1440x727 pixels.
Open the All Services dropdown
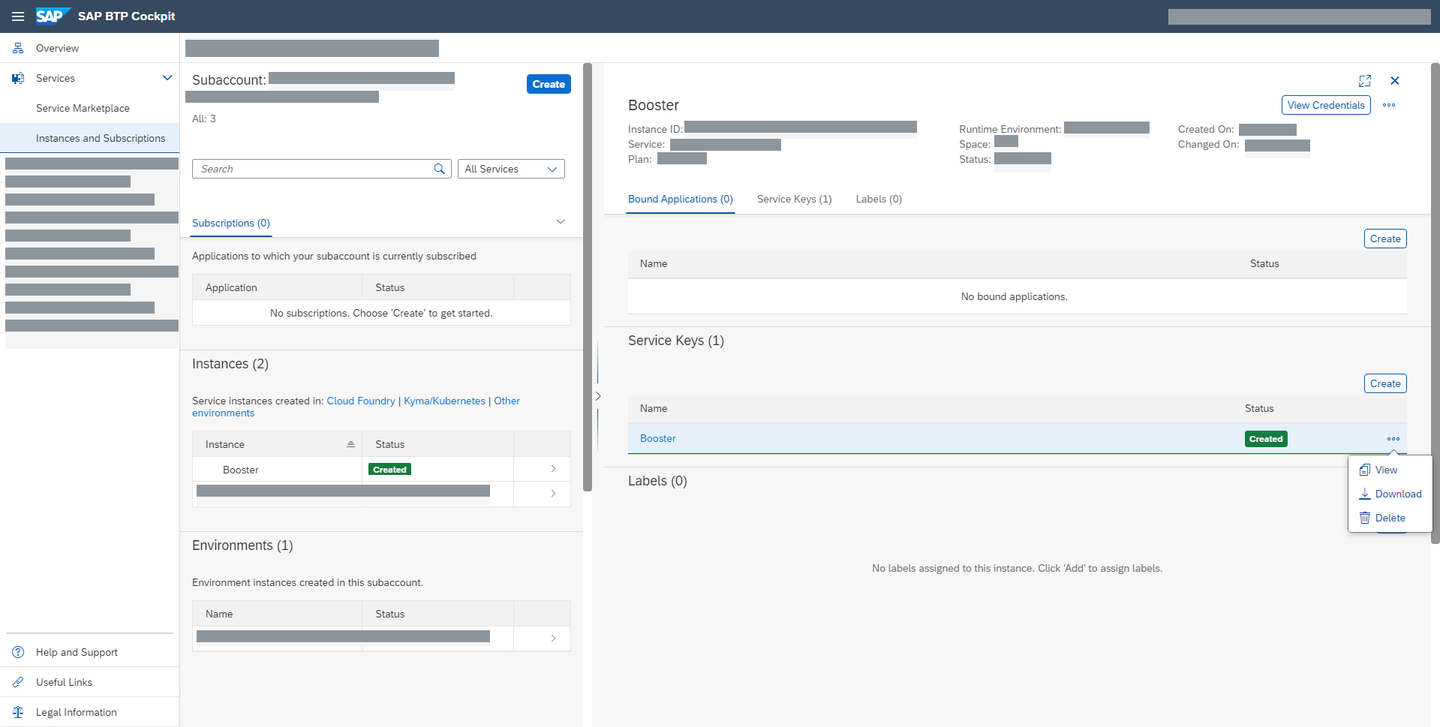pos(511,169)
